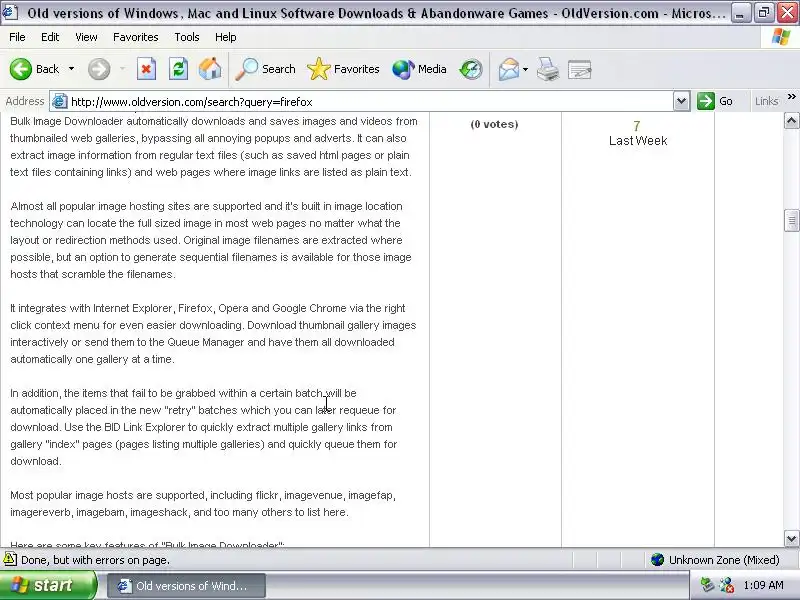Click the paragraph starting "It integrates with Internet Explorer"
Viewport: 800px width, 600px height.
213,334
